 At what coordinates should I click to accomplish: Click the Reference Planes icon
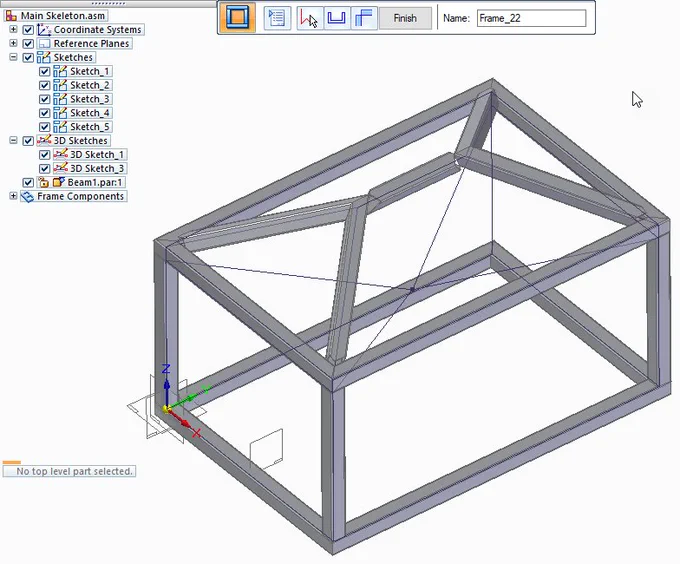tap(44, 43)
